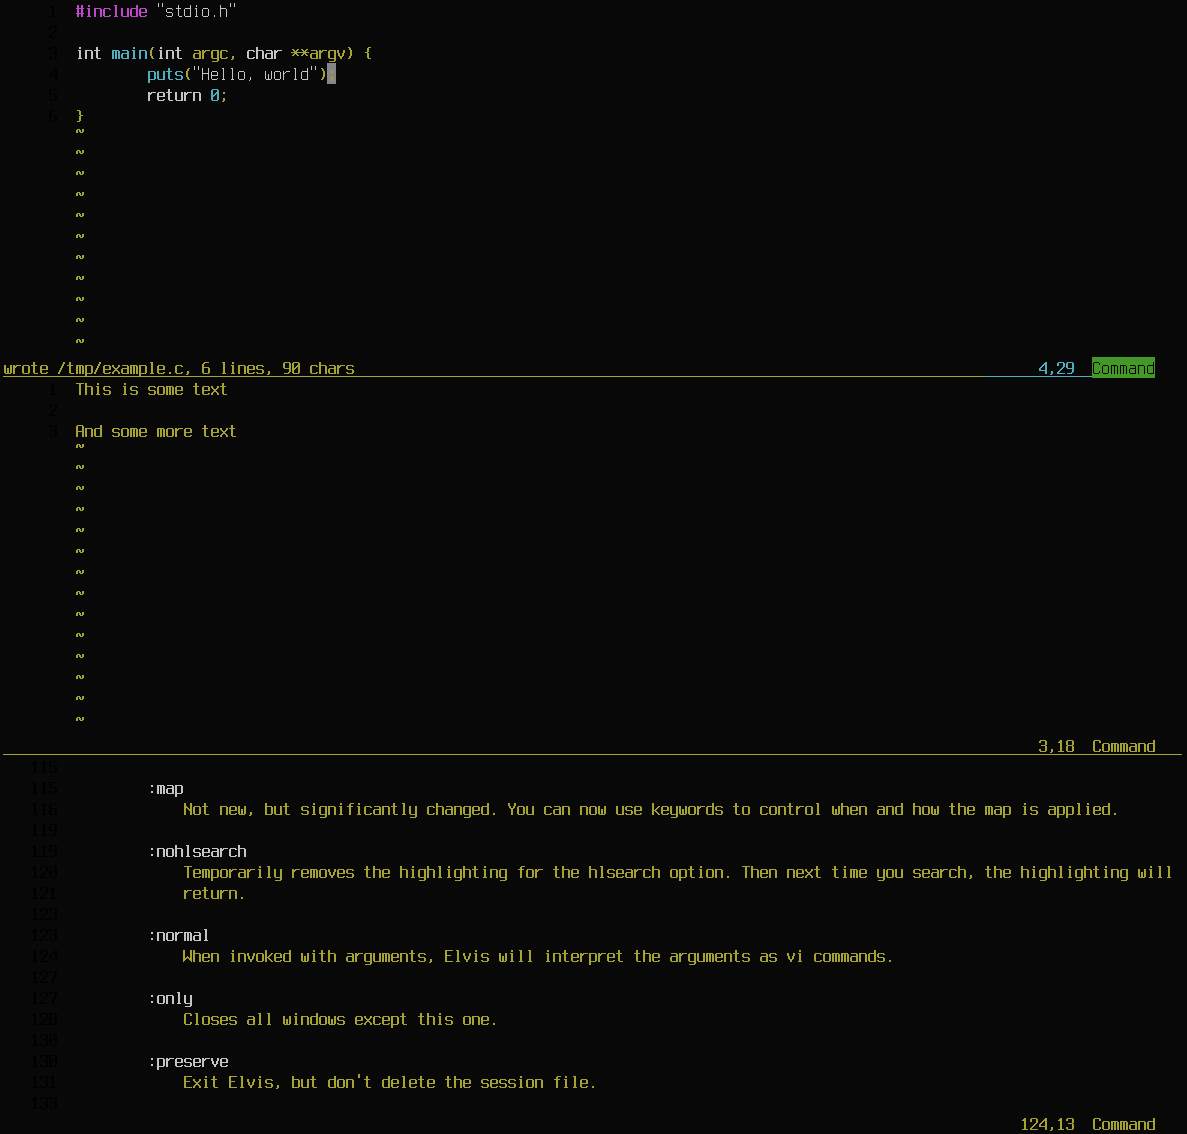The image size is (1187, 1134).
Task: Click 'Exit Elvis, but don't delete the session file.'
Action: tap(389, 1083)
